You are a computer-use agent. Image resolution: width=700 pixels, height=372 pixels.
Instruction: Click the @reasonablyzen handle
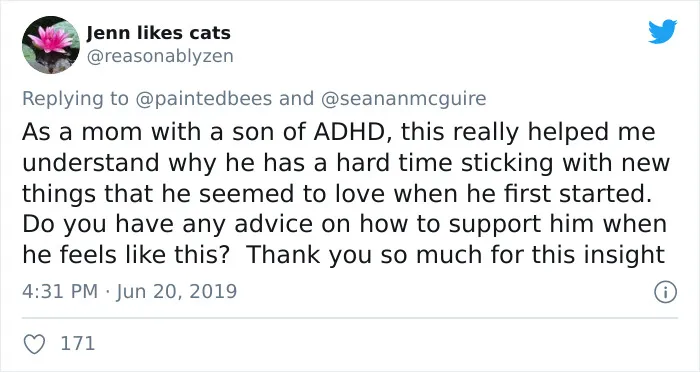click(x=160, y=56)
